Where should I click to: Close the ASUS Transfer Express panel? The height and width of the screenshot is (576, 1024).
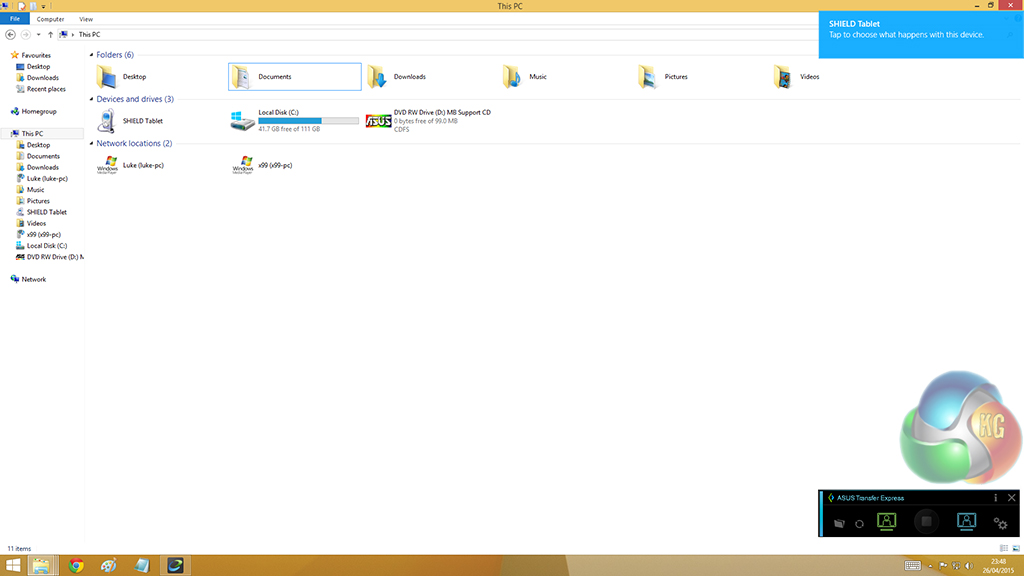click(1012, 498)
